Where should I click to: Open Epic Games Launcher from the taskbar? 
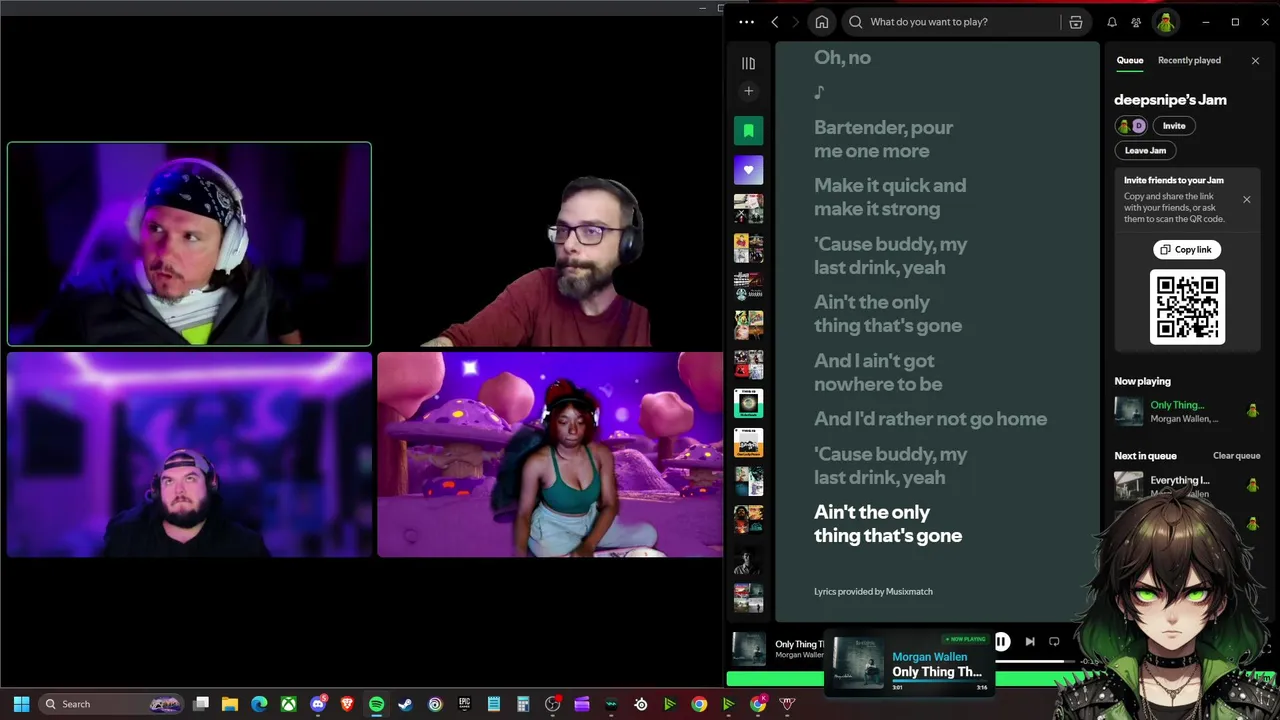tap(464, 704)
